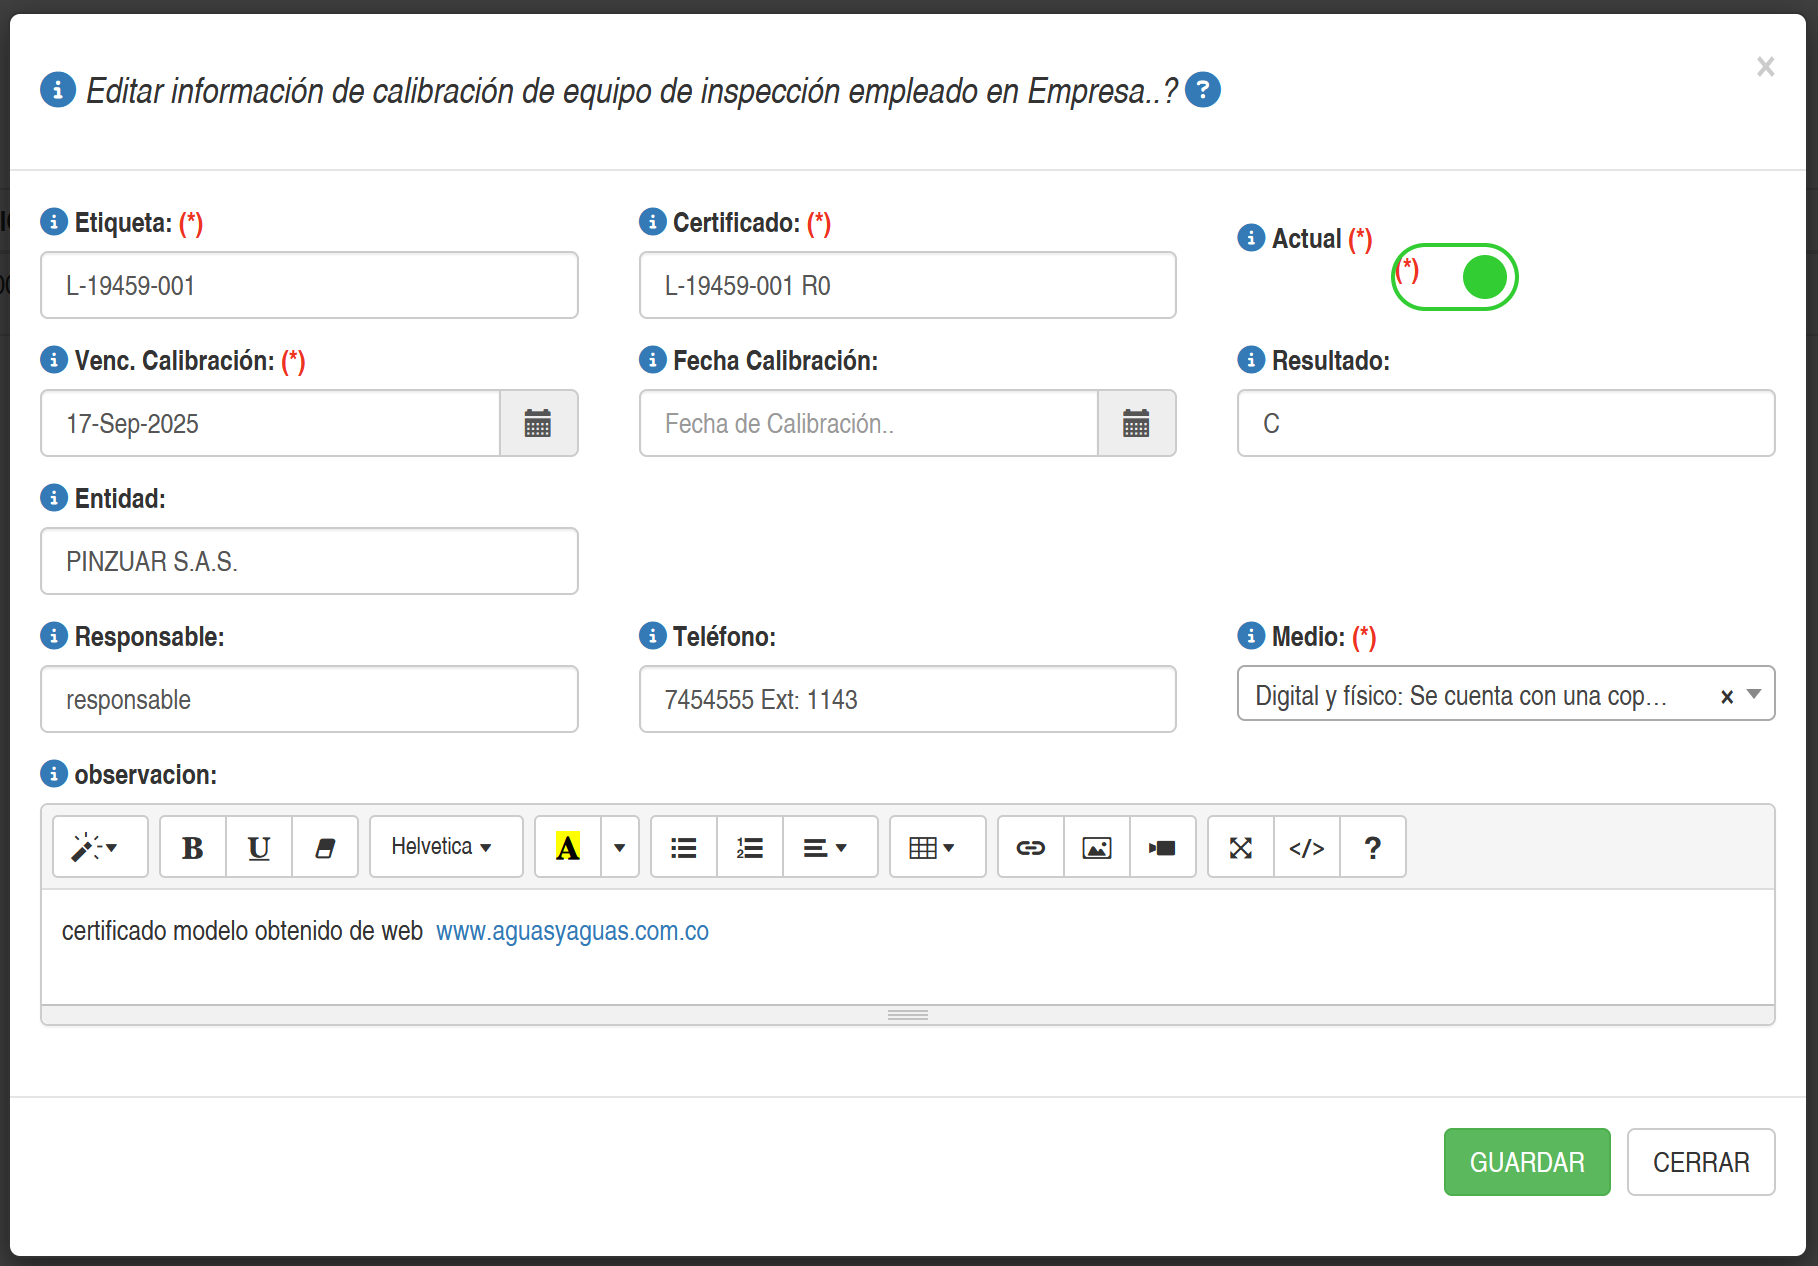Toggle bold formatting in the editor

(x=193, y=847)
